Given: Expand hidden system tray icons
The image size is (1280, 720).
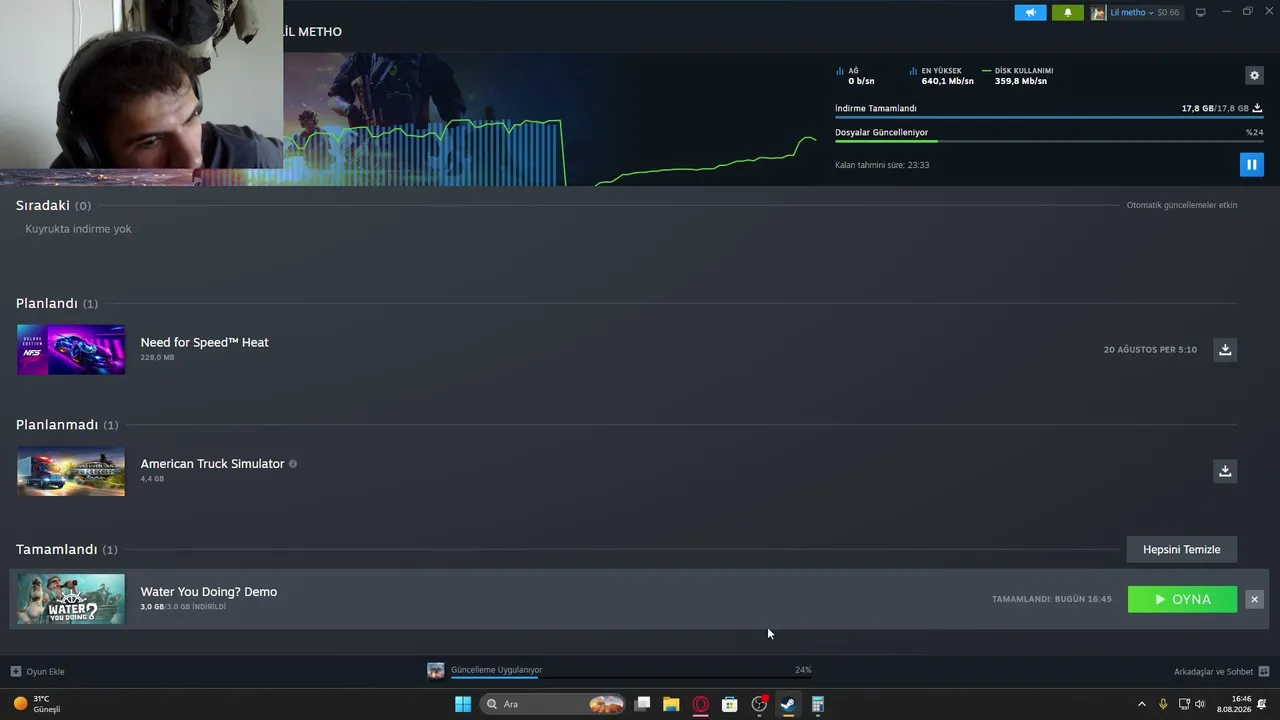Looking at the screenshot, I should pos(1142,704).
